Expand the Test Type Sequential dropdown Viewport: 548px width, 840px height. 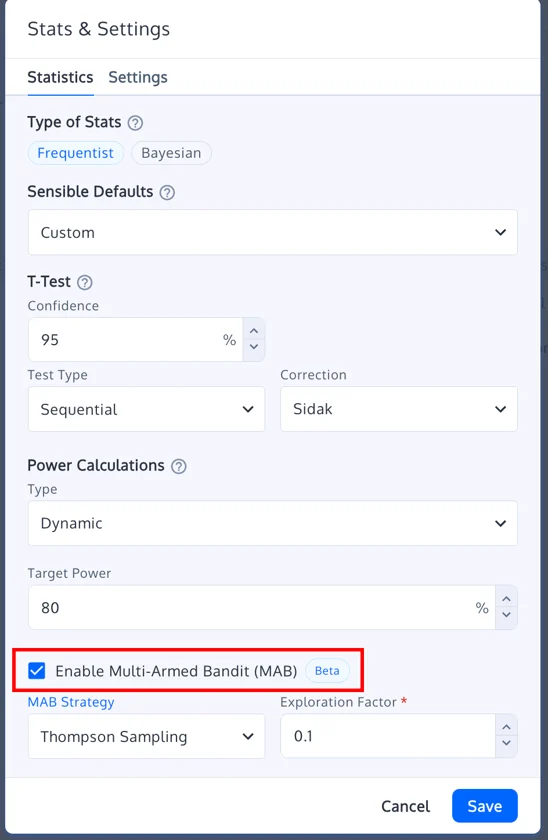tap(146, 409)
